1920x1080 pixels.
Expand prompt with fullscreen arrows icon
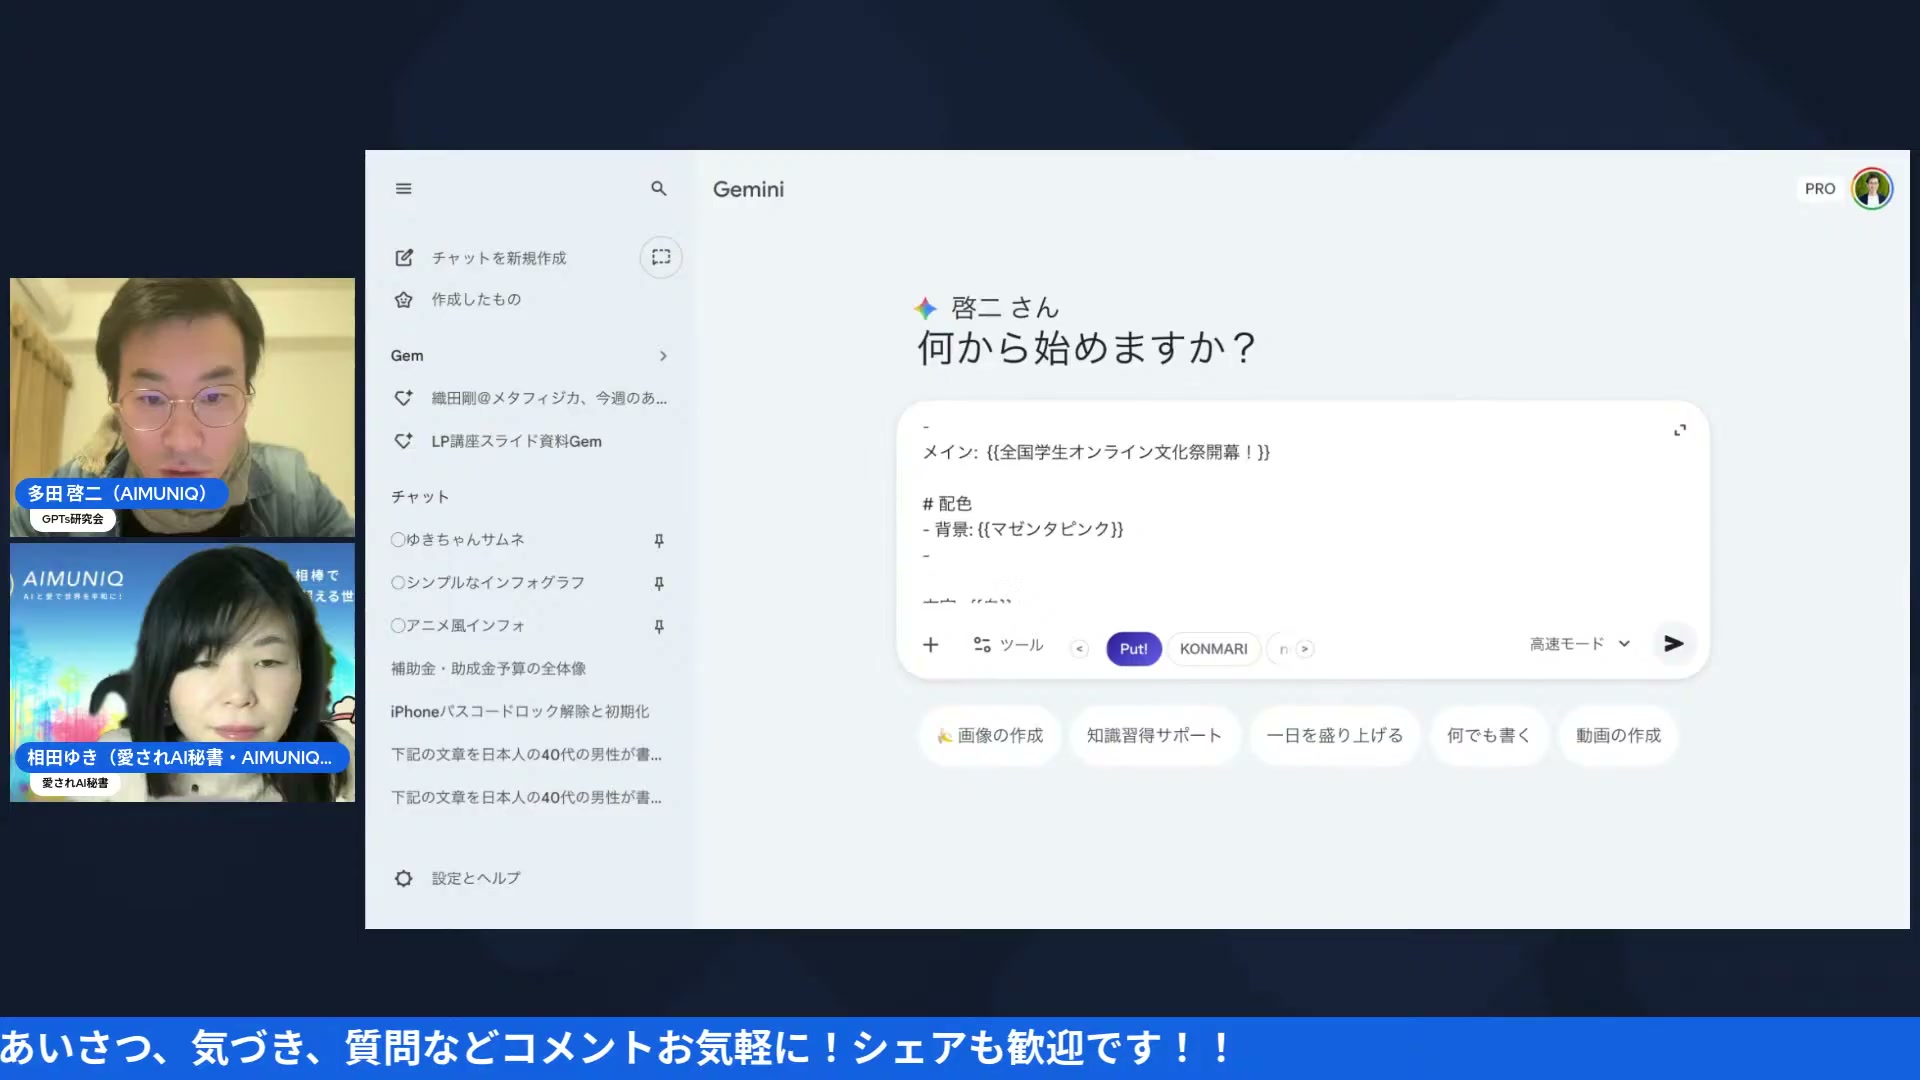point(1680,430)
